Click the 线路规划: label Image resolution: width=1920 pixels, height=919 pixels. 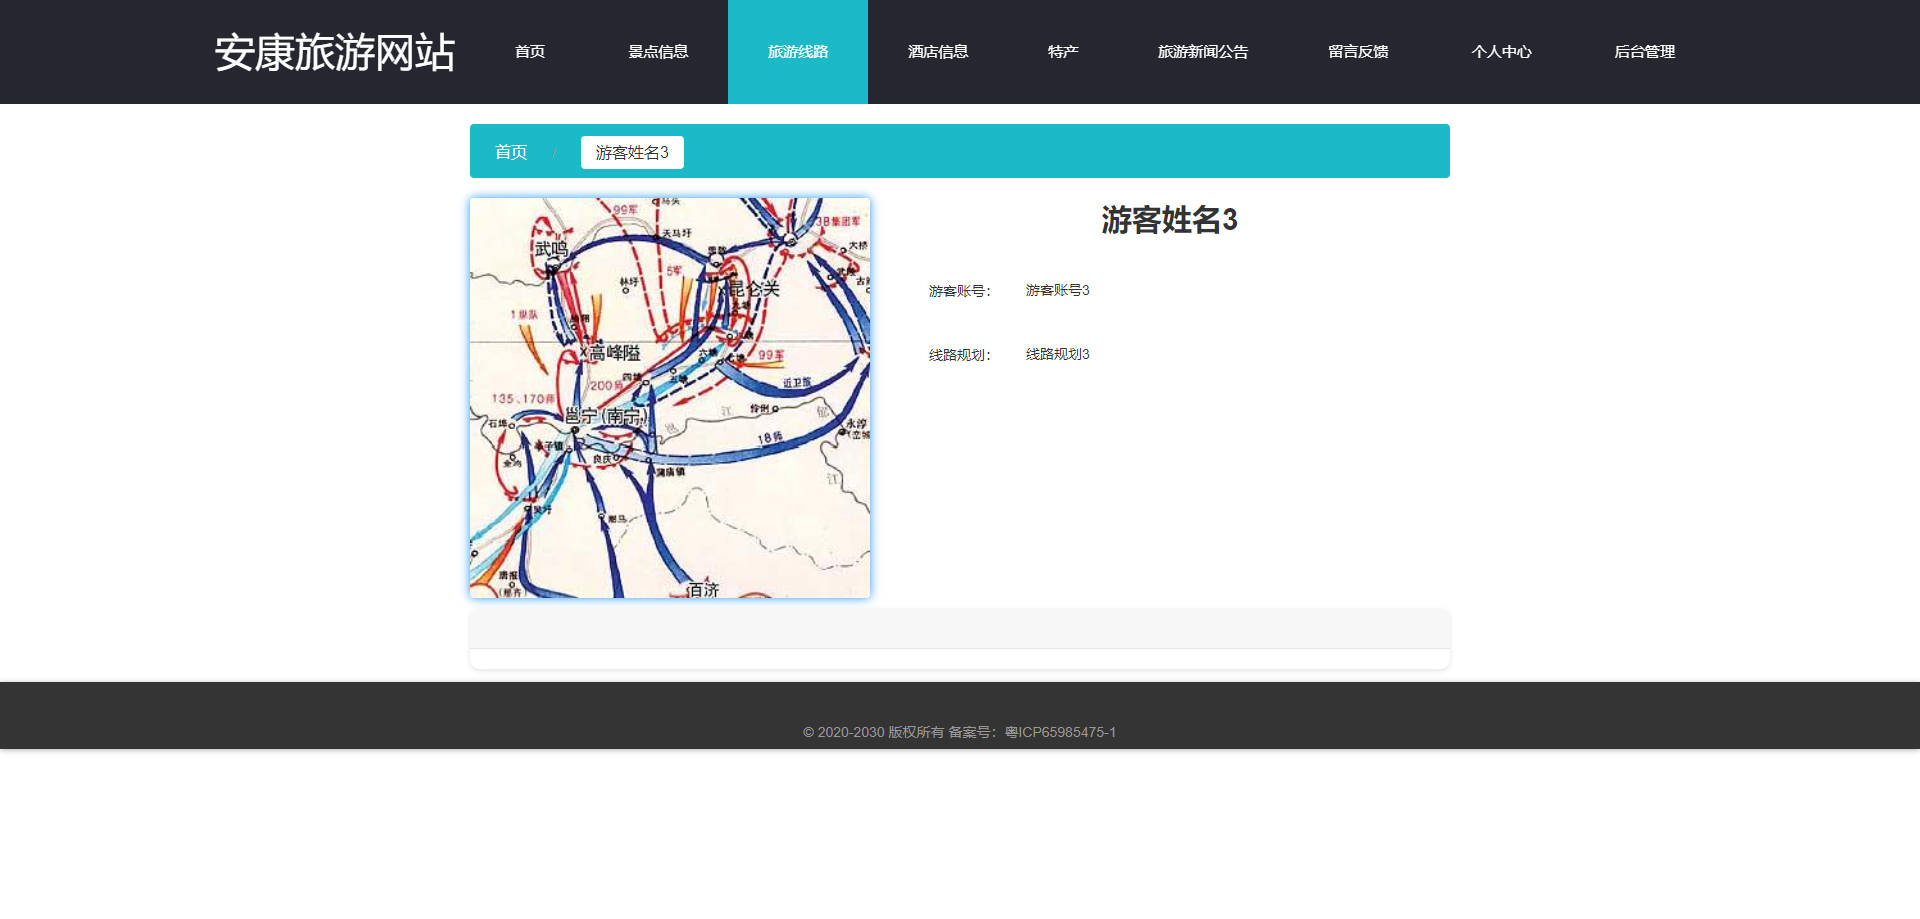coord(960,355)
